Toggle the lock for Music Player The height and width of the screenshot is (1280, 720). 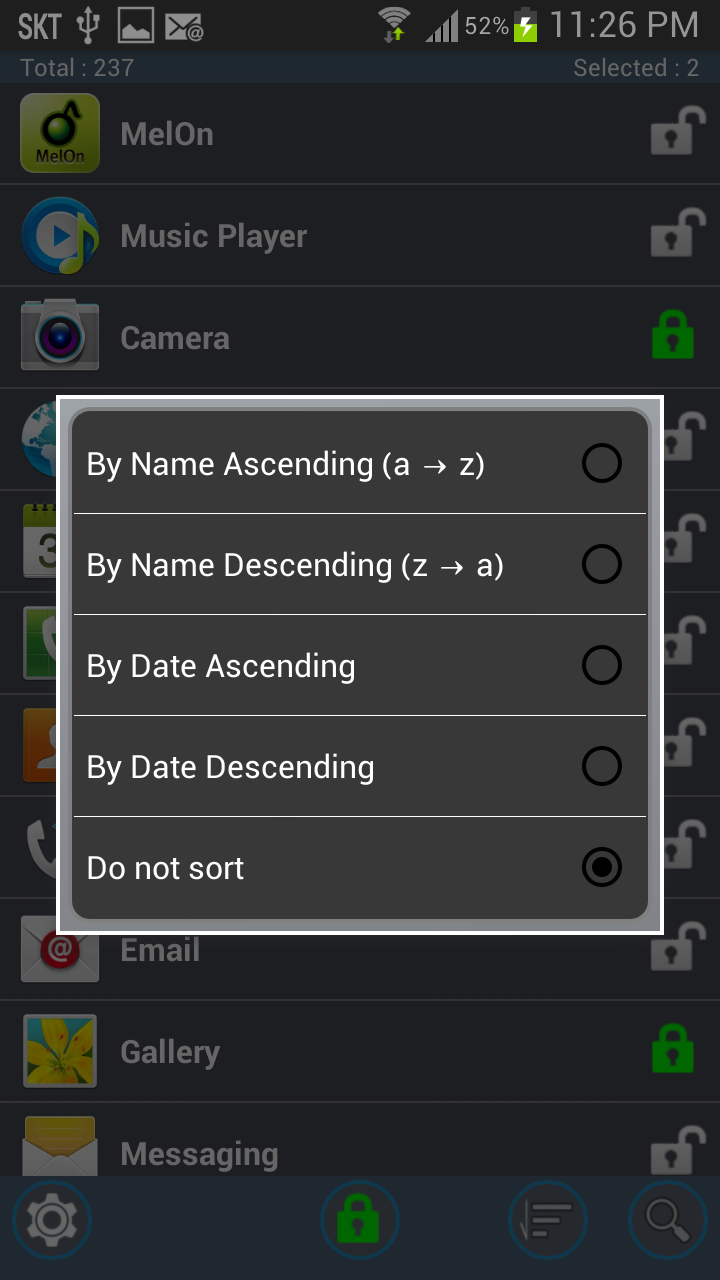coord(671,232)
